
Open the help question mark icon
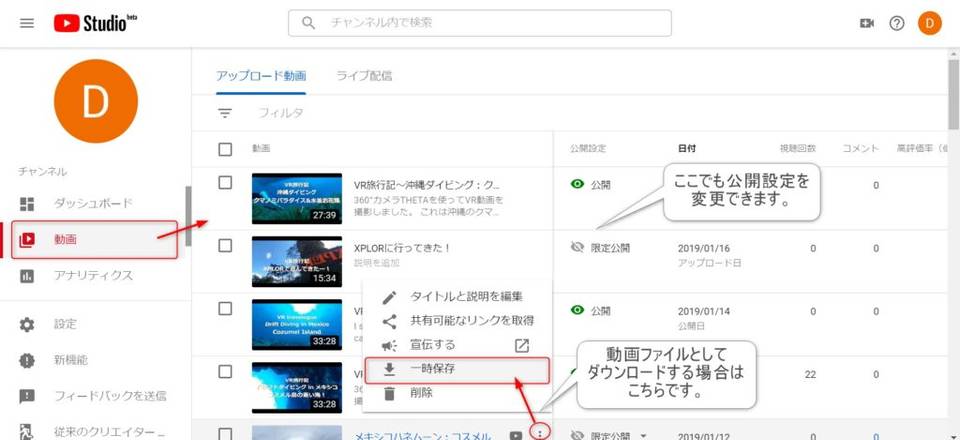[897, 23]
